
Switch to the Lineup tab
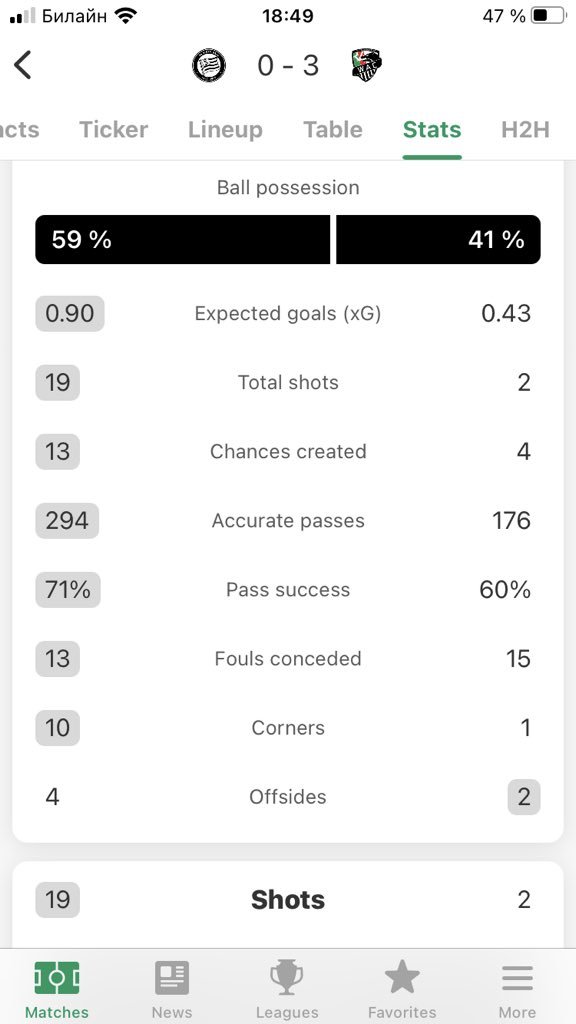tap(225, 129)
